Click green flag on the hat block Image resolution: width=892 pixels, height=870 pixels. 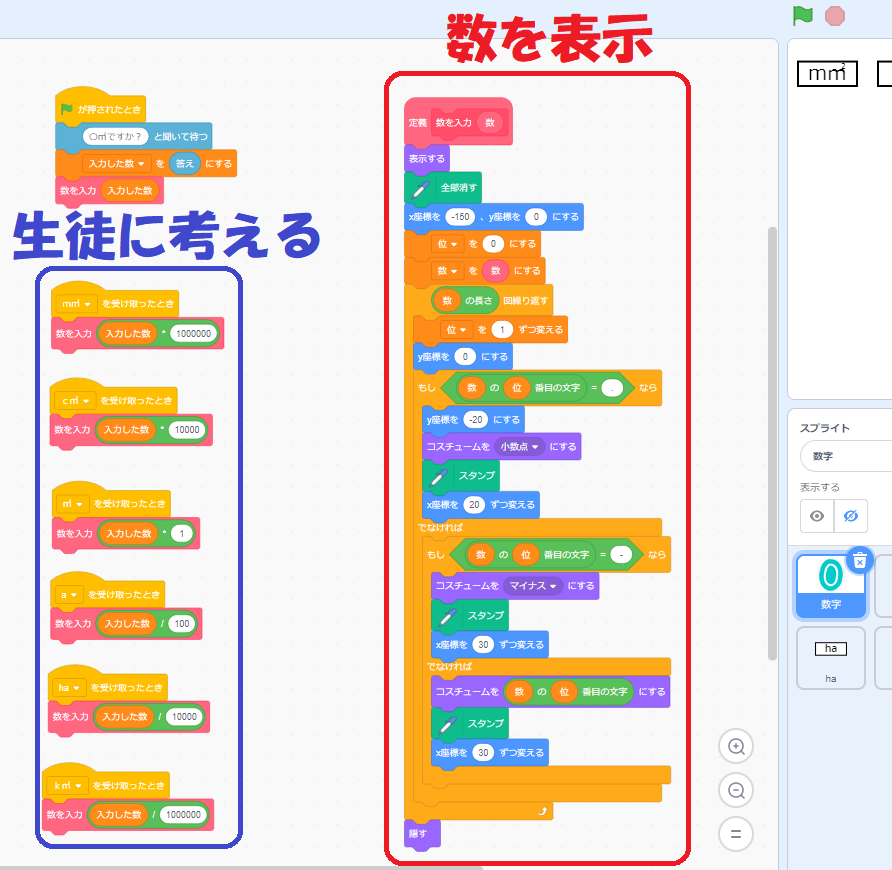point(67,108)
